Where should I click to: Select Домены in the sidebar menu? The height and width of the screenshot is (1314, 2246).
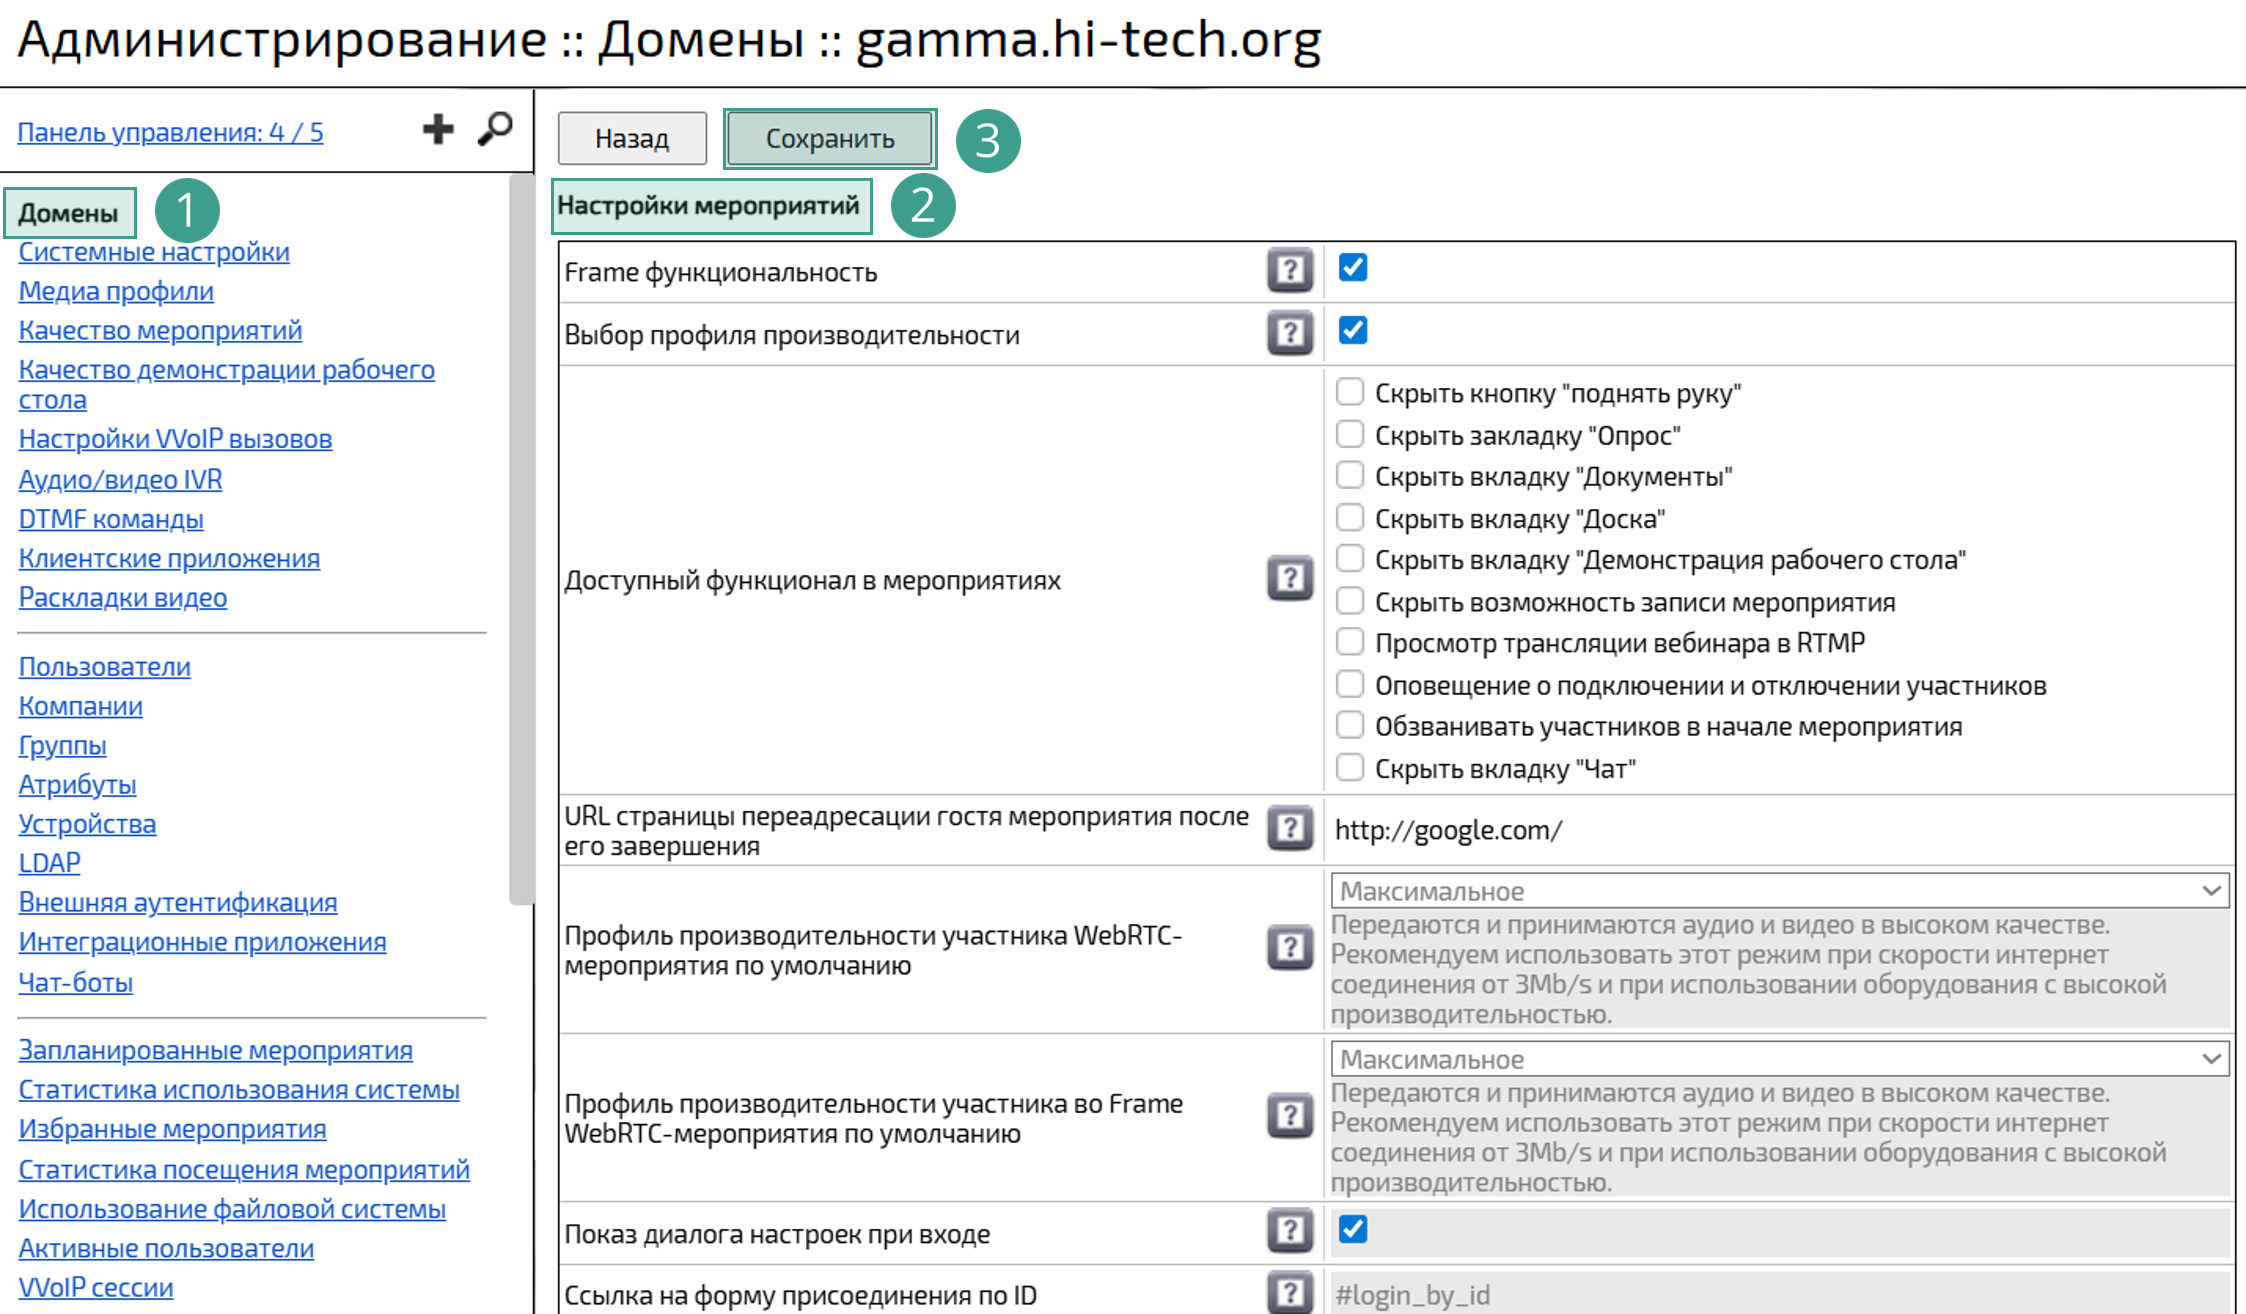pyautogui.click(x=69, y=213)
